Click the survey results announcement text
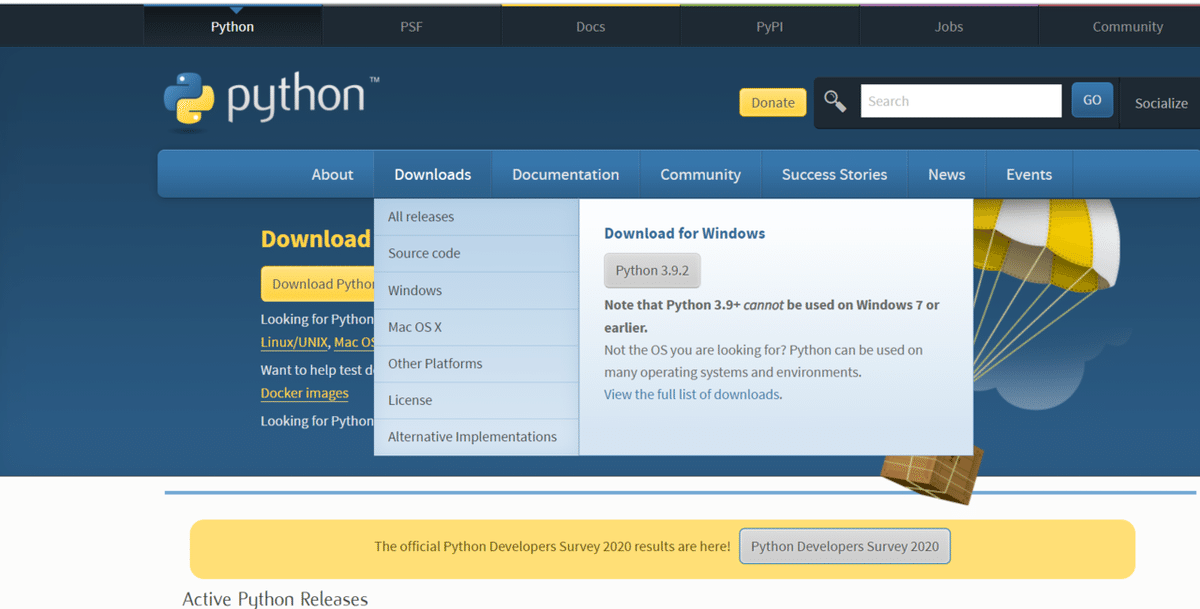 tap(552, 547)
